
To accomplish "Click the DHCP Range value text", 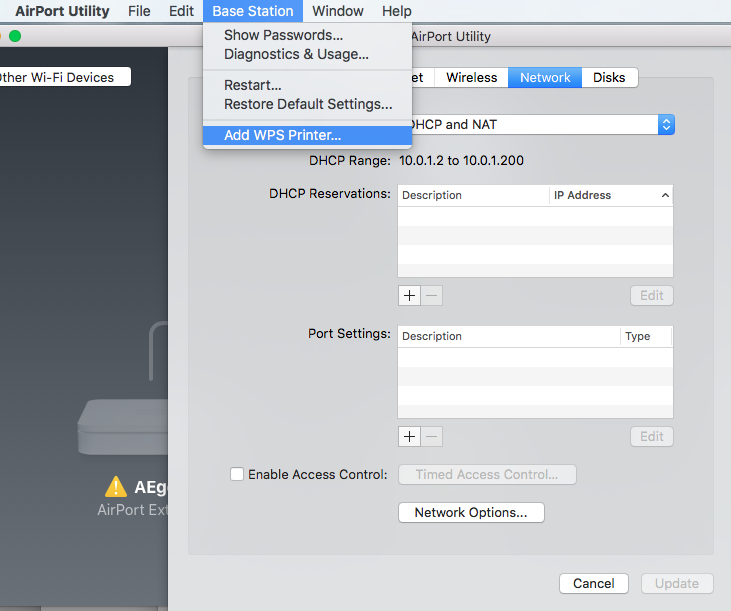I will (x=461, y=161).
